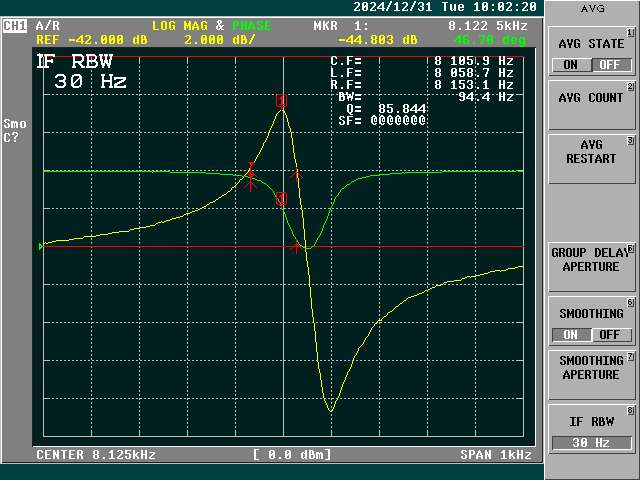The width and height of the screenshot is (640, 480).
Task: Click the REF -42.000 dB value
Action: 86,40
